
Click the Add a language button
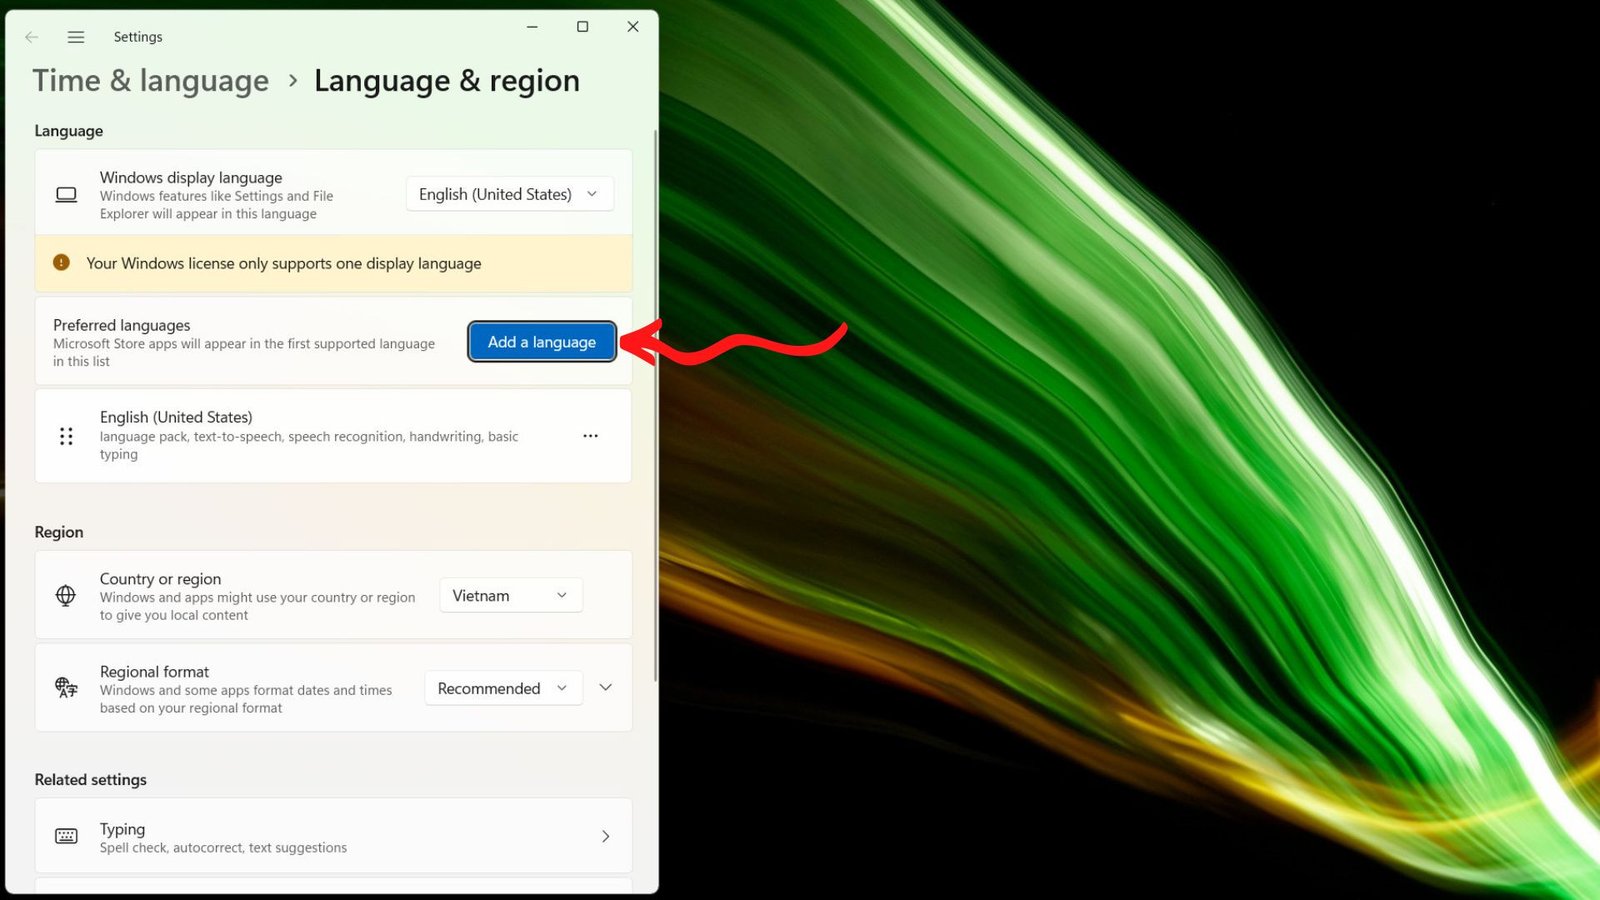tap(542, 342)
